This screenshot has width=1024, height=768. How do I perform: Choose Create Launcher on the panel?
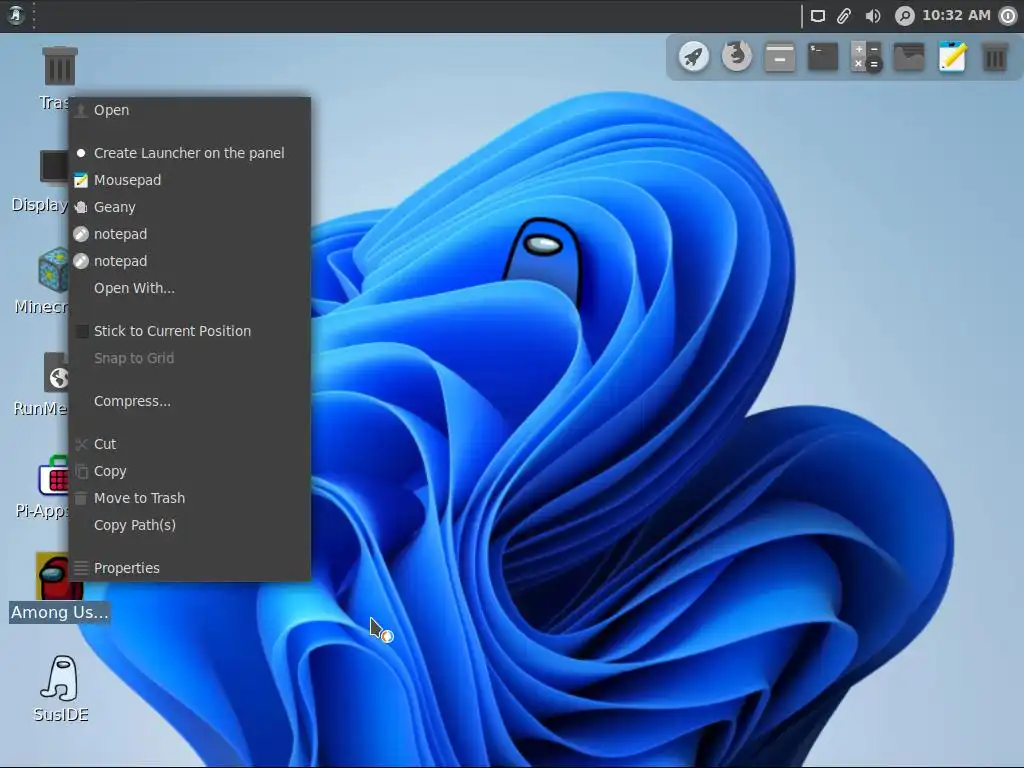190,153
